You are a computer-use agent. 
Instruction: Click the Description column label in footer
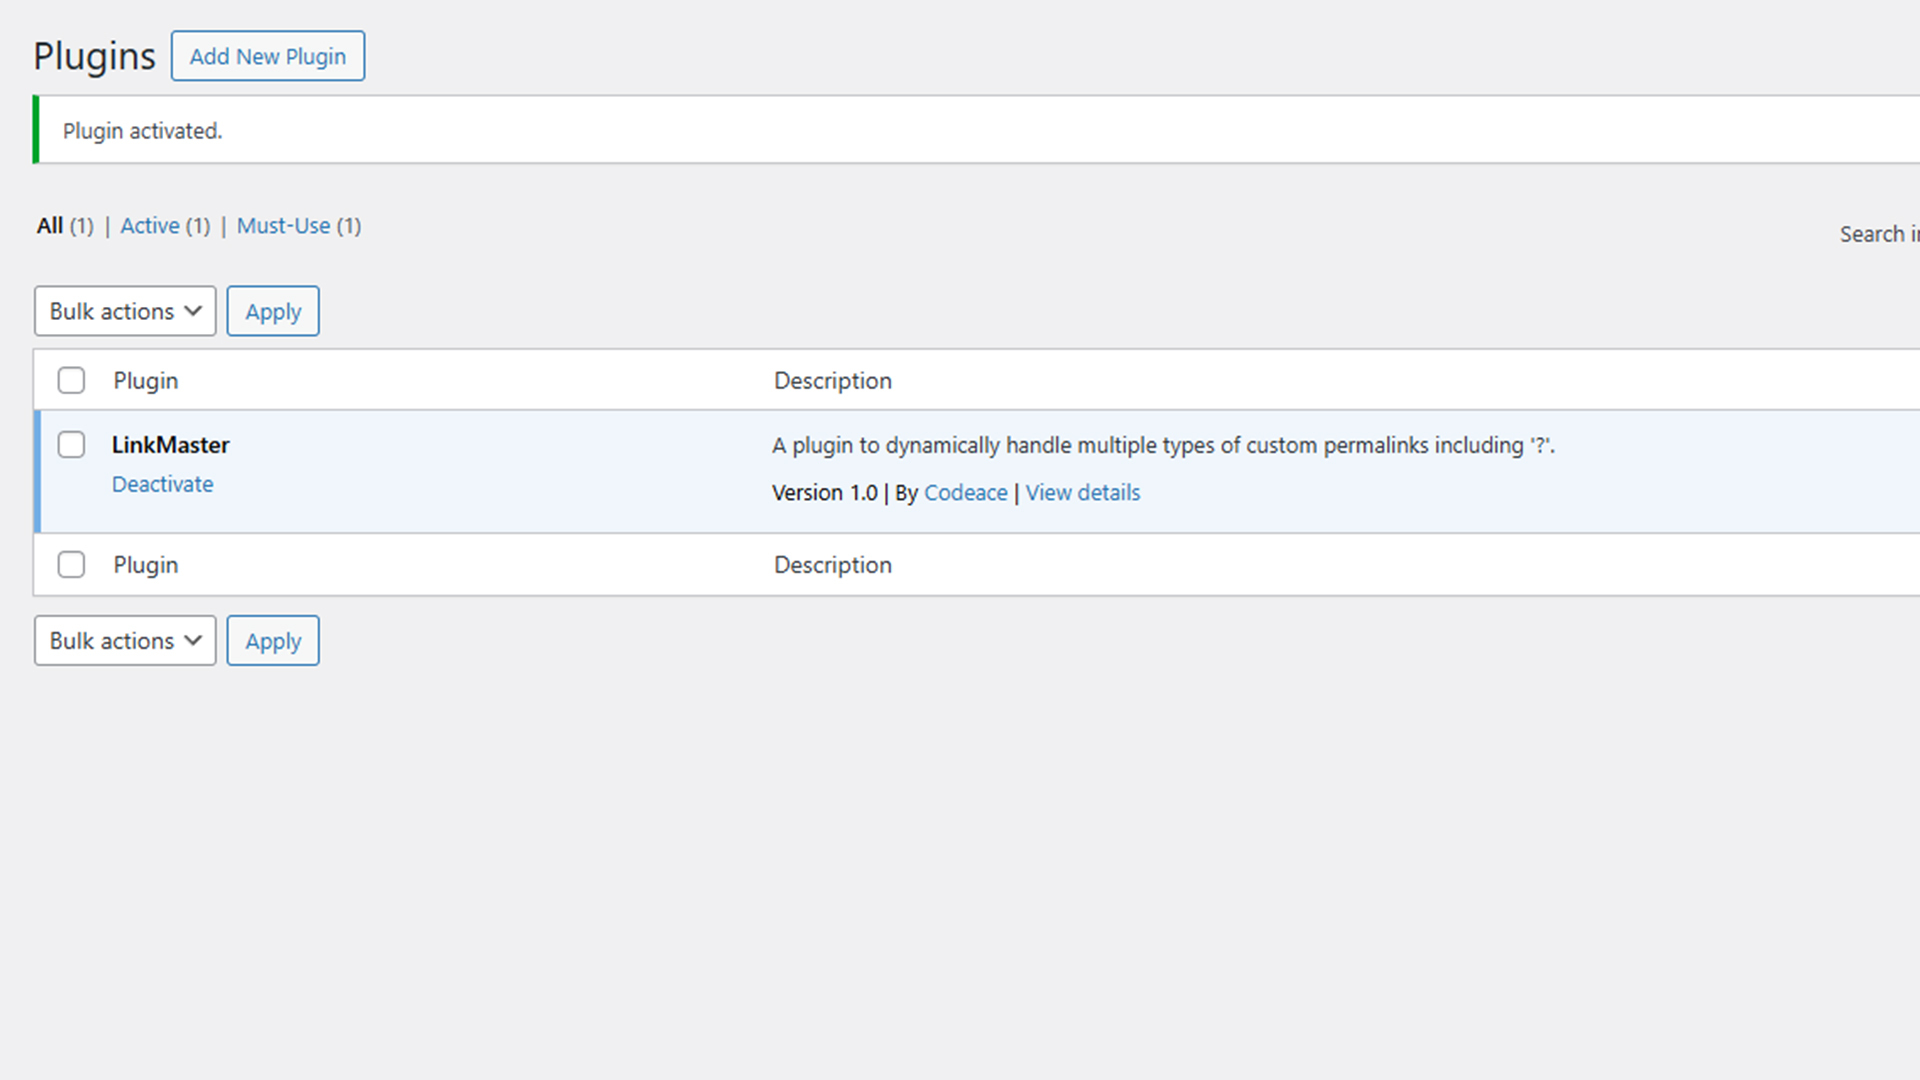[x=833, y=565]
